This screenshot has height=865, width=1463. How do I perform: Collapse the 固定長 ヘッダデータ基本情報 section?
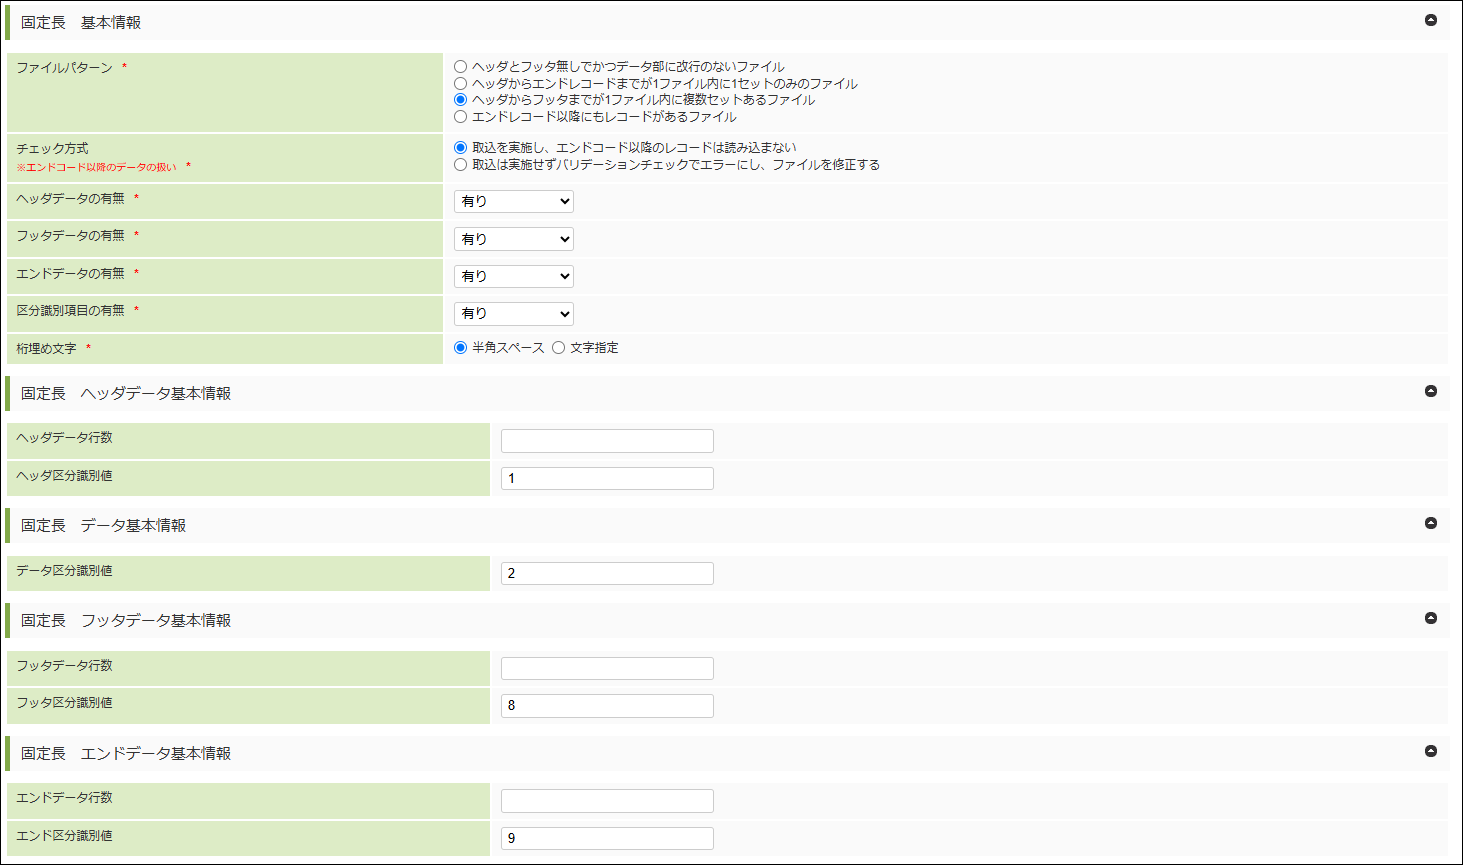pos(1430,391)
